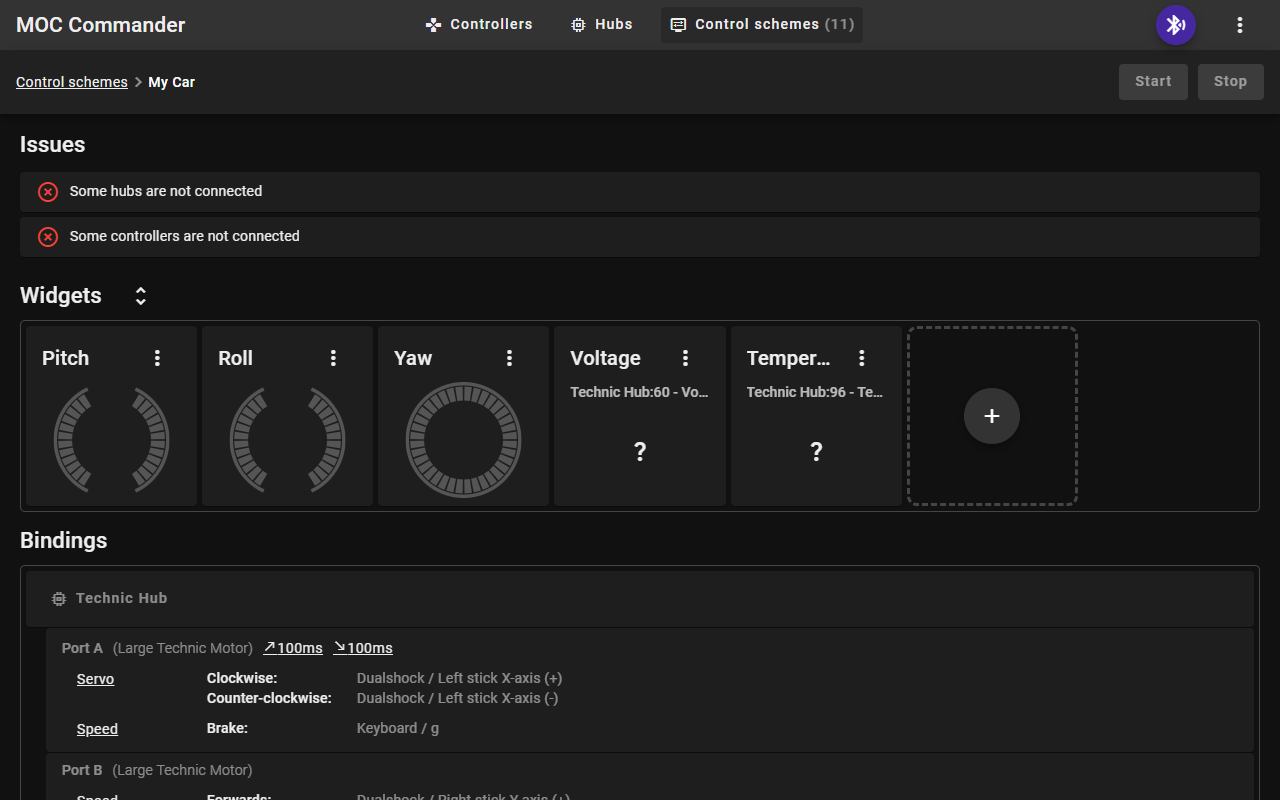This screenshot has height=800, width=1280.
Task: Open the Voltage widget options menu
Action: (x=685, y=358)
